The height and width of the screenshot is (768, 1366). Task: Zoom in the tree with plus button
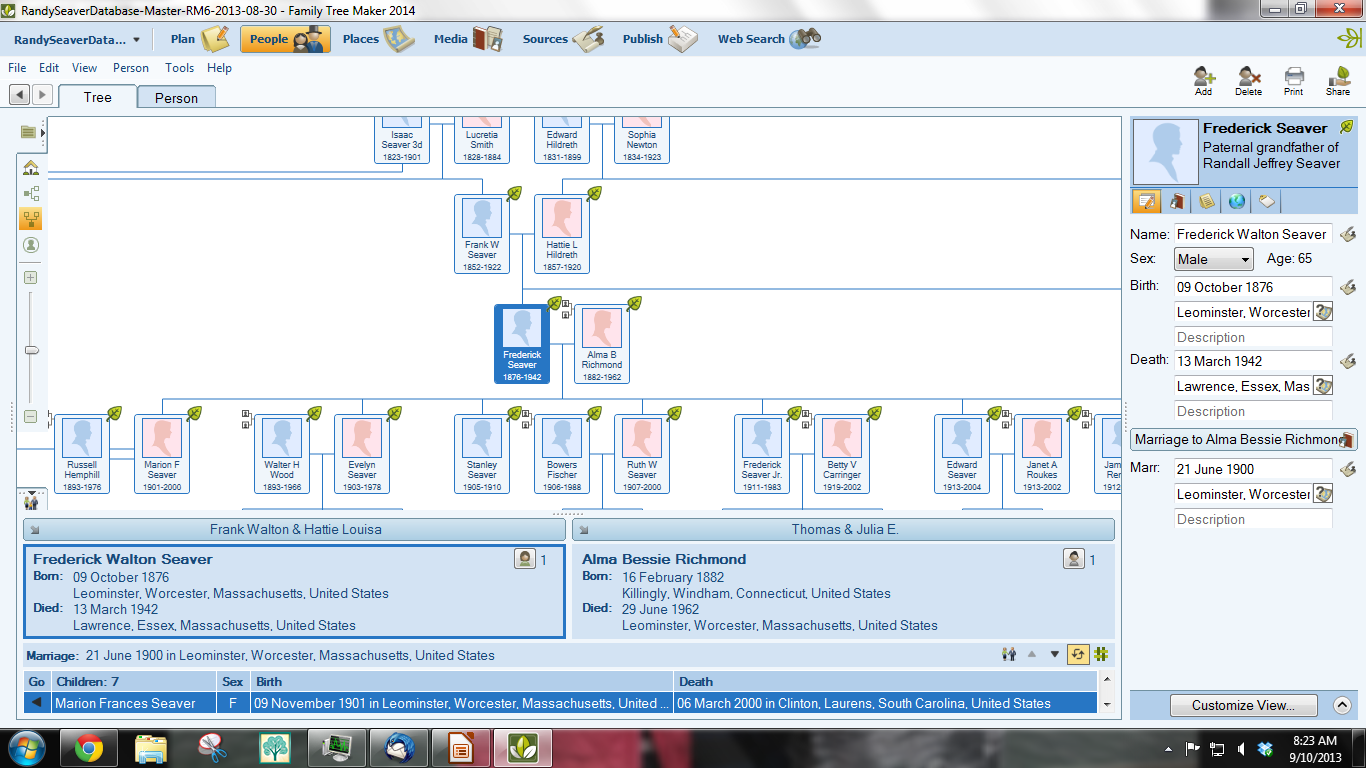(31, 277)
